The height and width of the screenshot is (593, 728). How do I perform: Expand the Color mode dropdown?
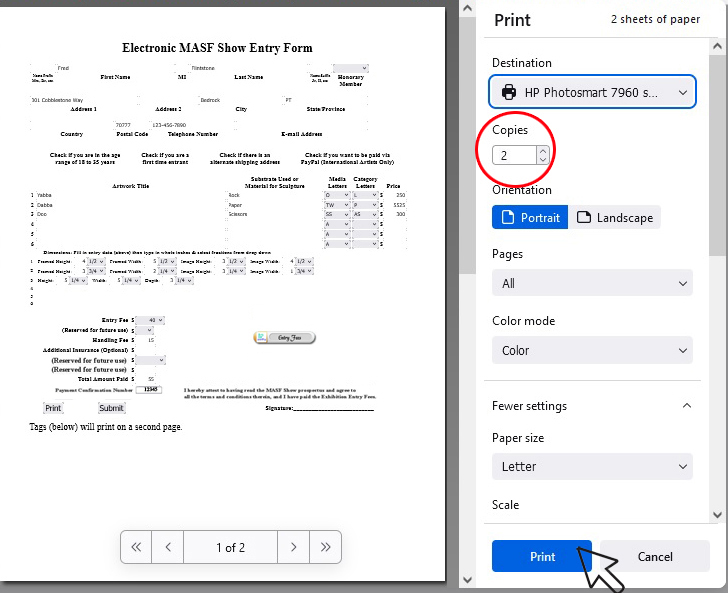pyautogui.click(x=592, y=350)
